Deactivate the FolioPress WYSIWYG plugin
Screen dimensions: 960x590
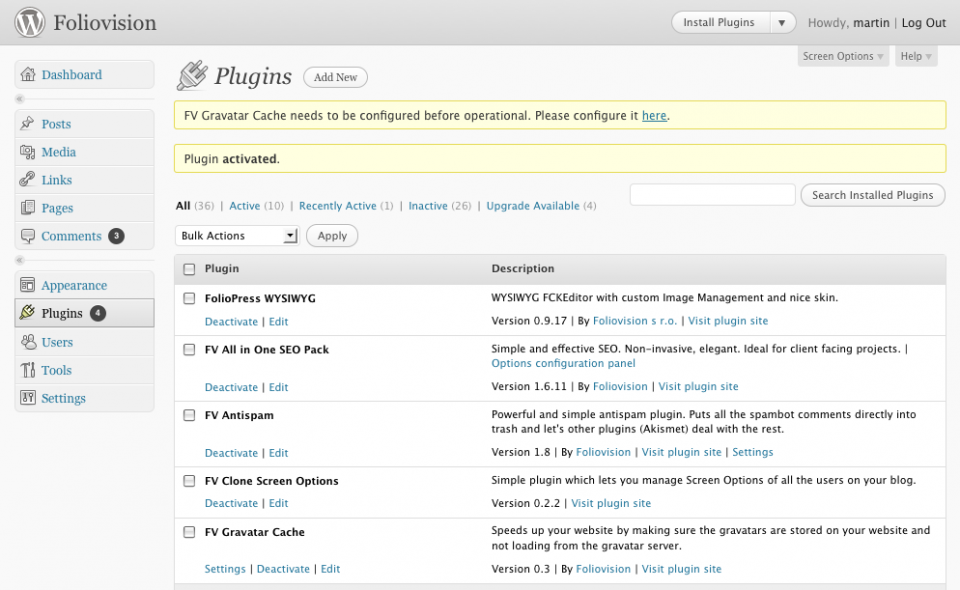[x=231, y=321]
